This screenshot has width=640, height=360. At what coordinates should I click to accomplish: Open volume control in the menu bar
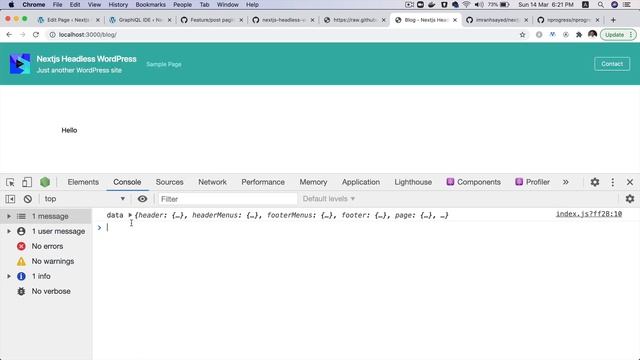(479, 5)
